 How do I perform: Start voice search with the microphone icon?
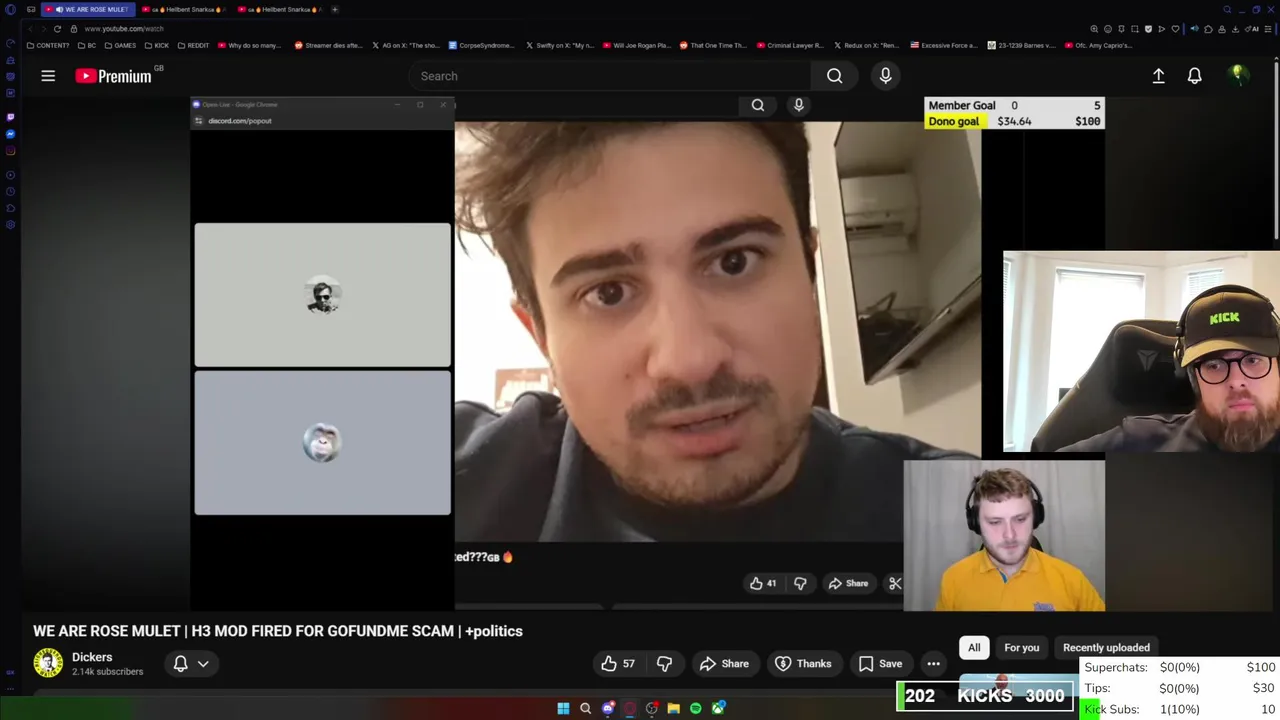pos(885,76)
